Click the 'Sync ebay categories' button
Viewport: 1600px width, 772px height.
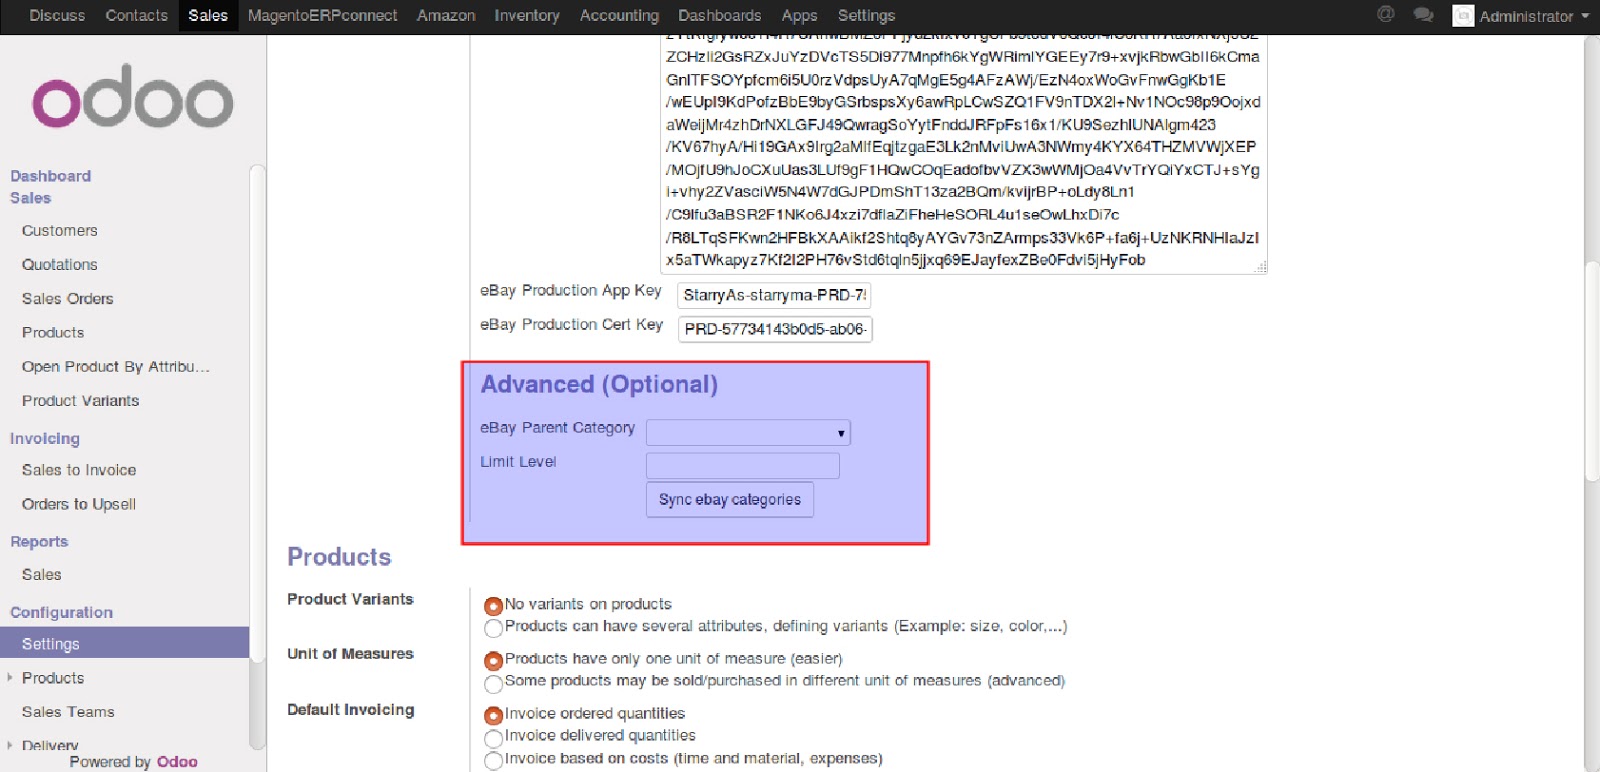pos(730,500)
